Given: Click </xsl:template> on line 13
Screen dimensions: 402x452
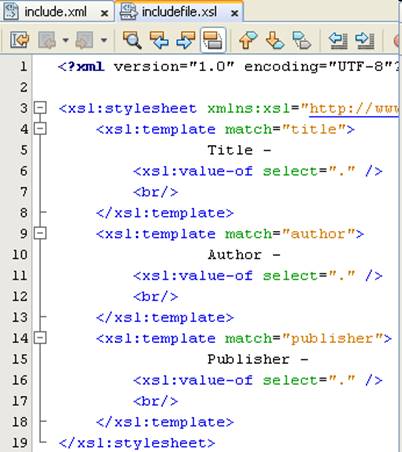Looking at the screenshot, I should tap(165, 318).
